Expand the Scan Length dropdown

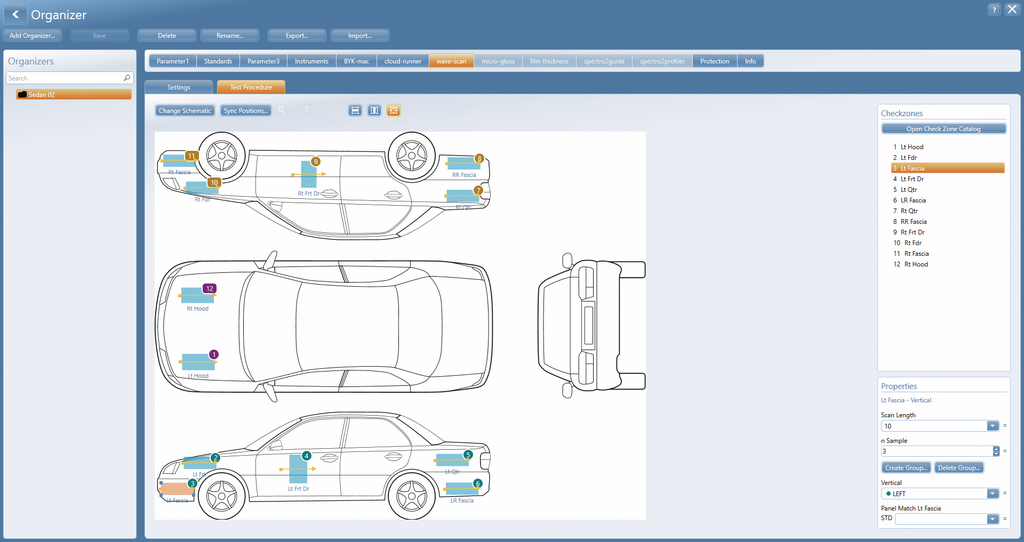[993, 426]
